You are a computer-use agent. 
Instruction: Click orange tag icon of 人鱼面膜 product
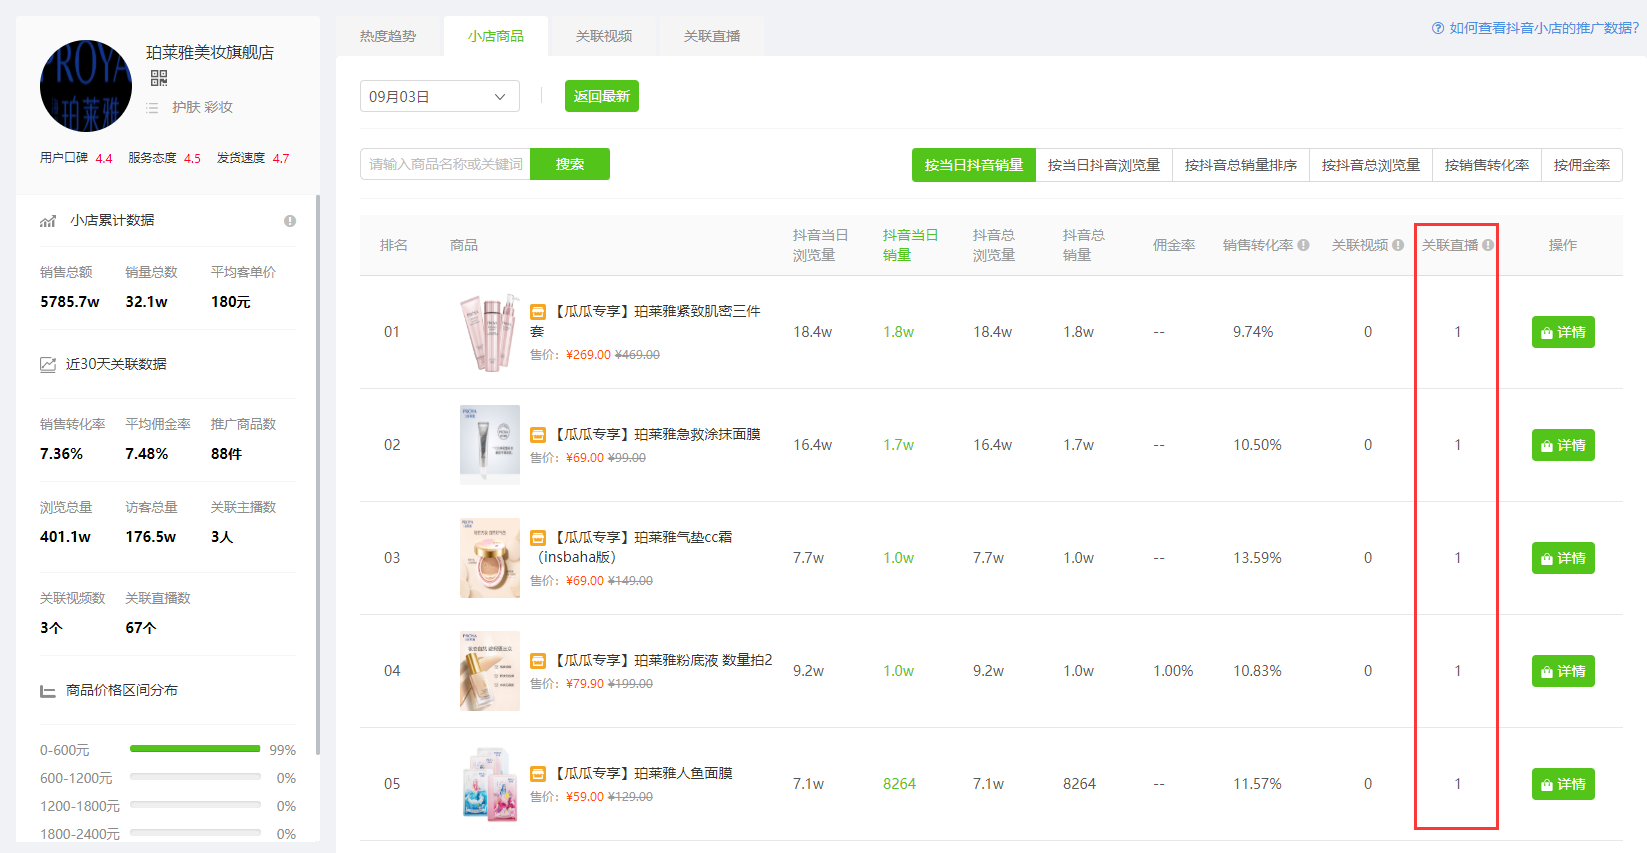(x=538, y=774)
